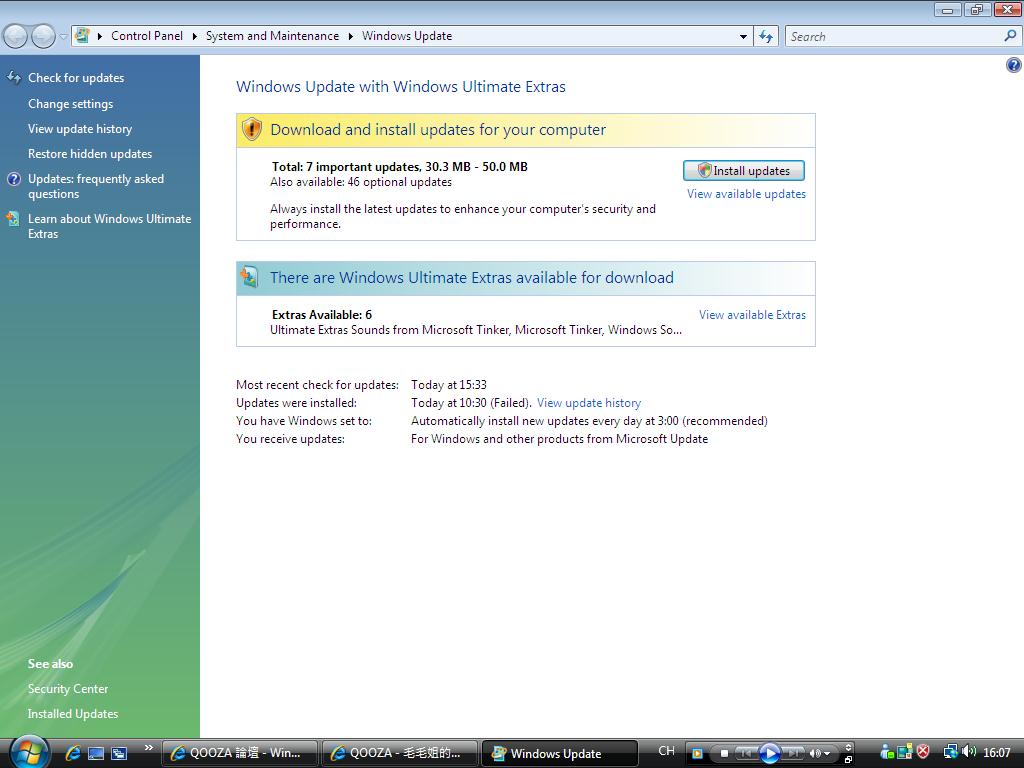Viewport: 1024px width, 768px height.
Task: Click Switch between windows in Quick Launch
Action: (119, 753)
